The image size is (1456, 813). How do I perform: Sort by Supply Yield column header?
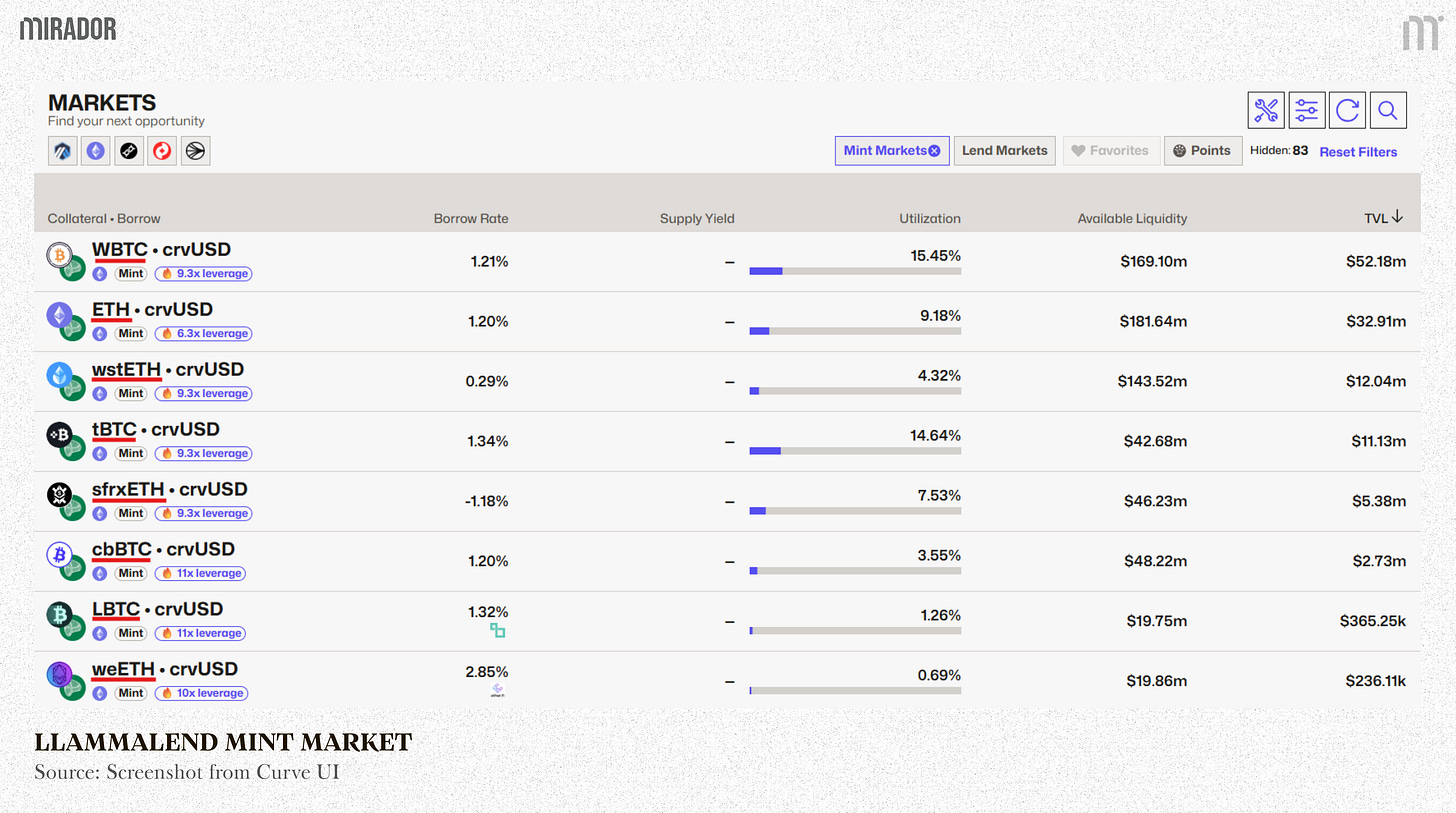697,218
